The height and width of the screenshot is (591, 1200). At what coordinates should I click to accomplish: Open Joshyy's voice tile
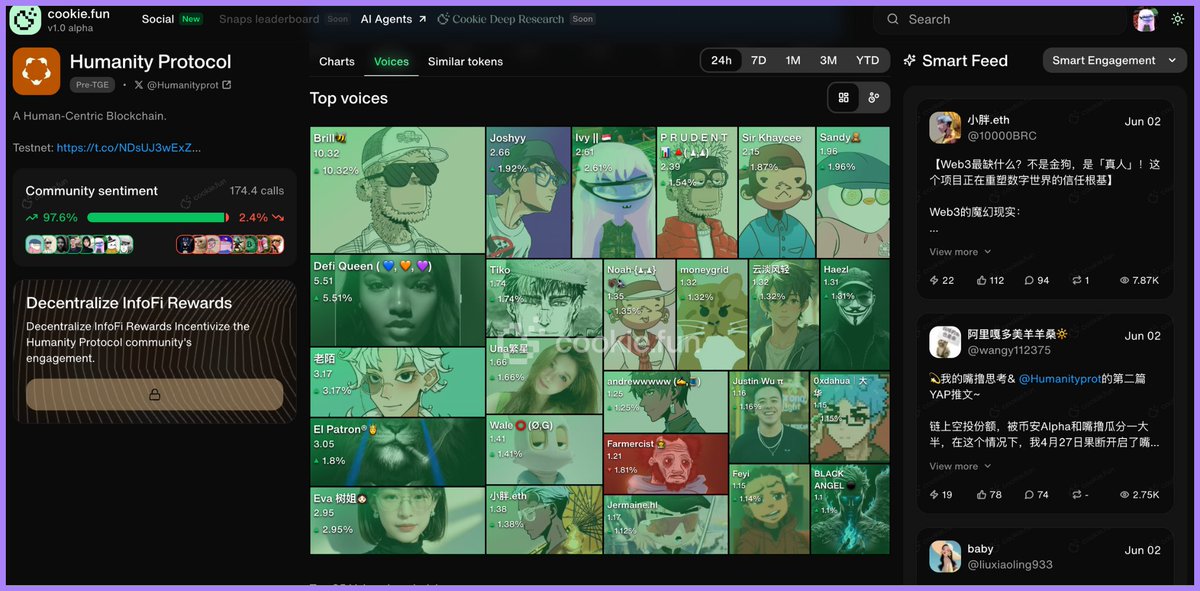[528, 192]
